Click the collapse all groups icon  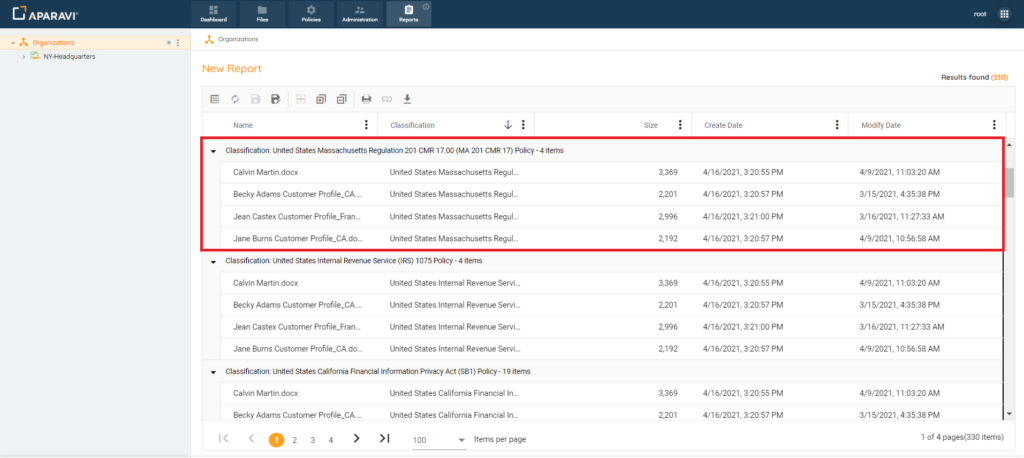(x=341, y=99)
